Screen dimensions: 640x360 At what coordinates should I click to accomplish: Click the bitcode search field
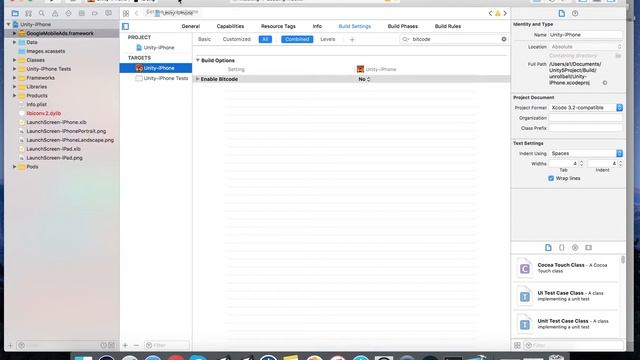pyautogui.click(x=454, y=39)
